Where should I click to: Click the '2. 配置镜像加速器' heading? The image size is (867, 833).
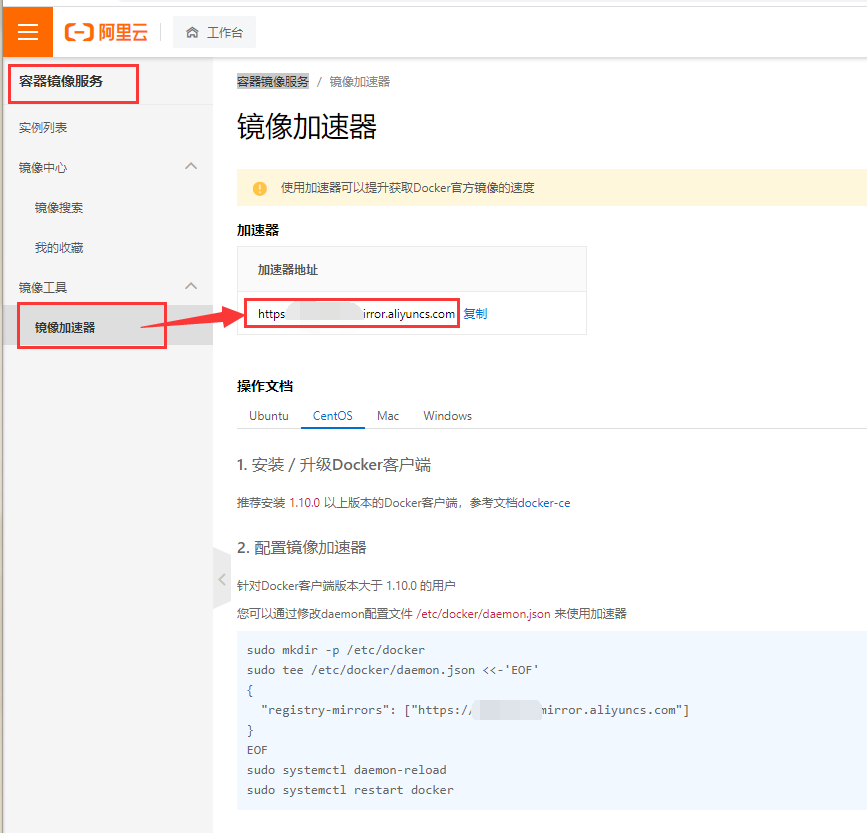(x=302, y=548)
